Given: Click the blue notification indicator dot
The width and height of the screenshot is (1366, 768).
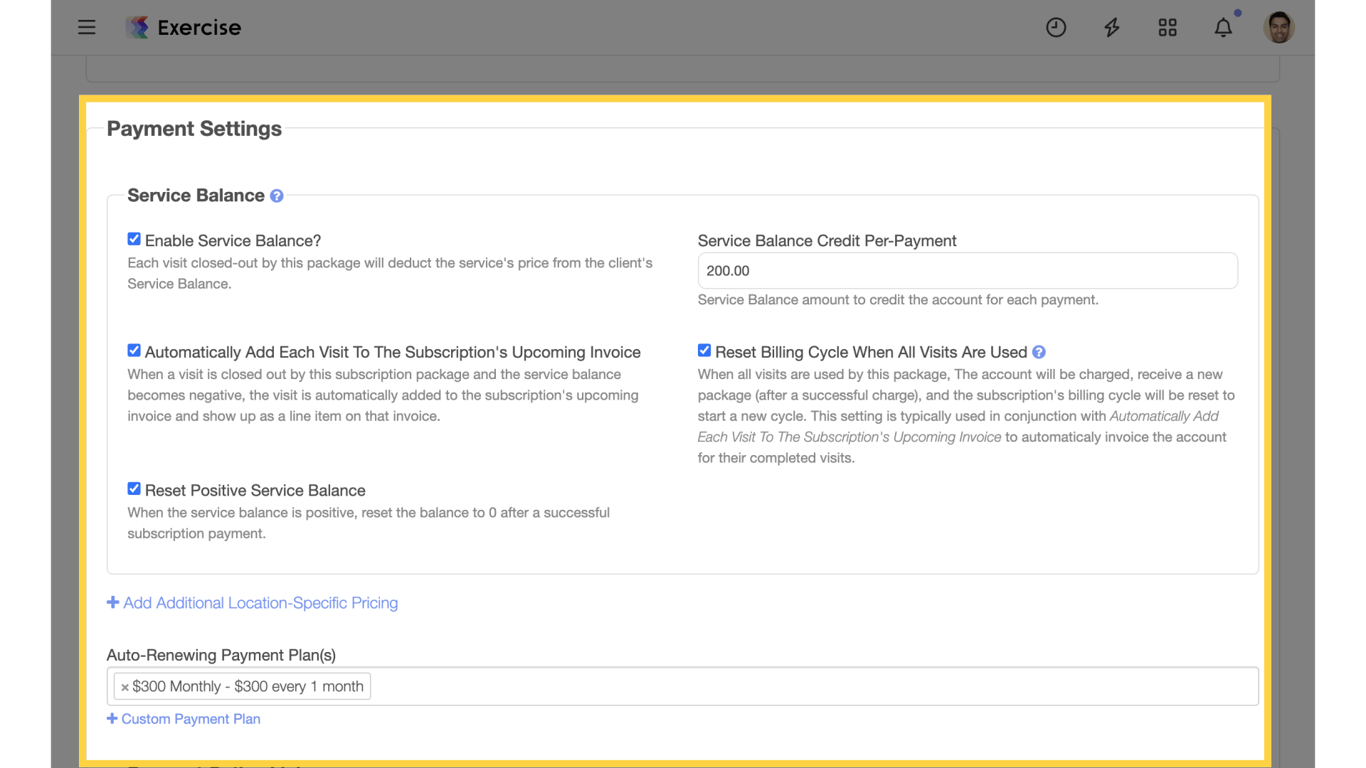Looking at the screenshot, I should pyautogui.click(x=1237, y=13).
